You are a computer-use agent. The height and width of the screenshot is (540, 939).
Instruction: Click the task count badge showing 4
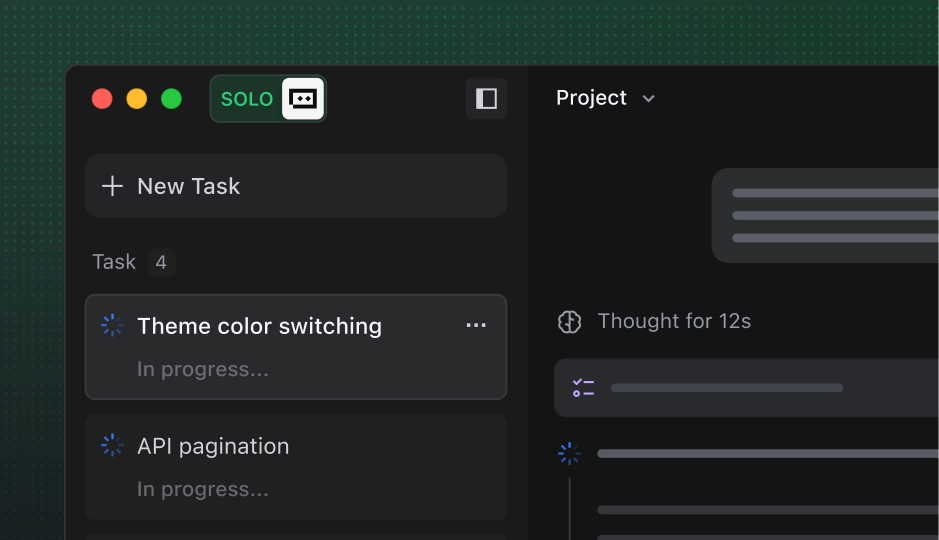click(161, 263)
